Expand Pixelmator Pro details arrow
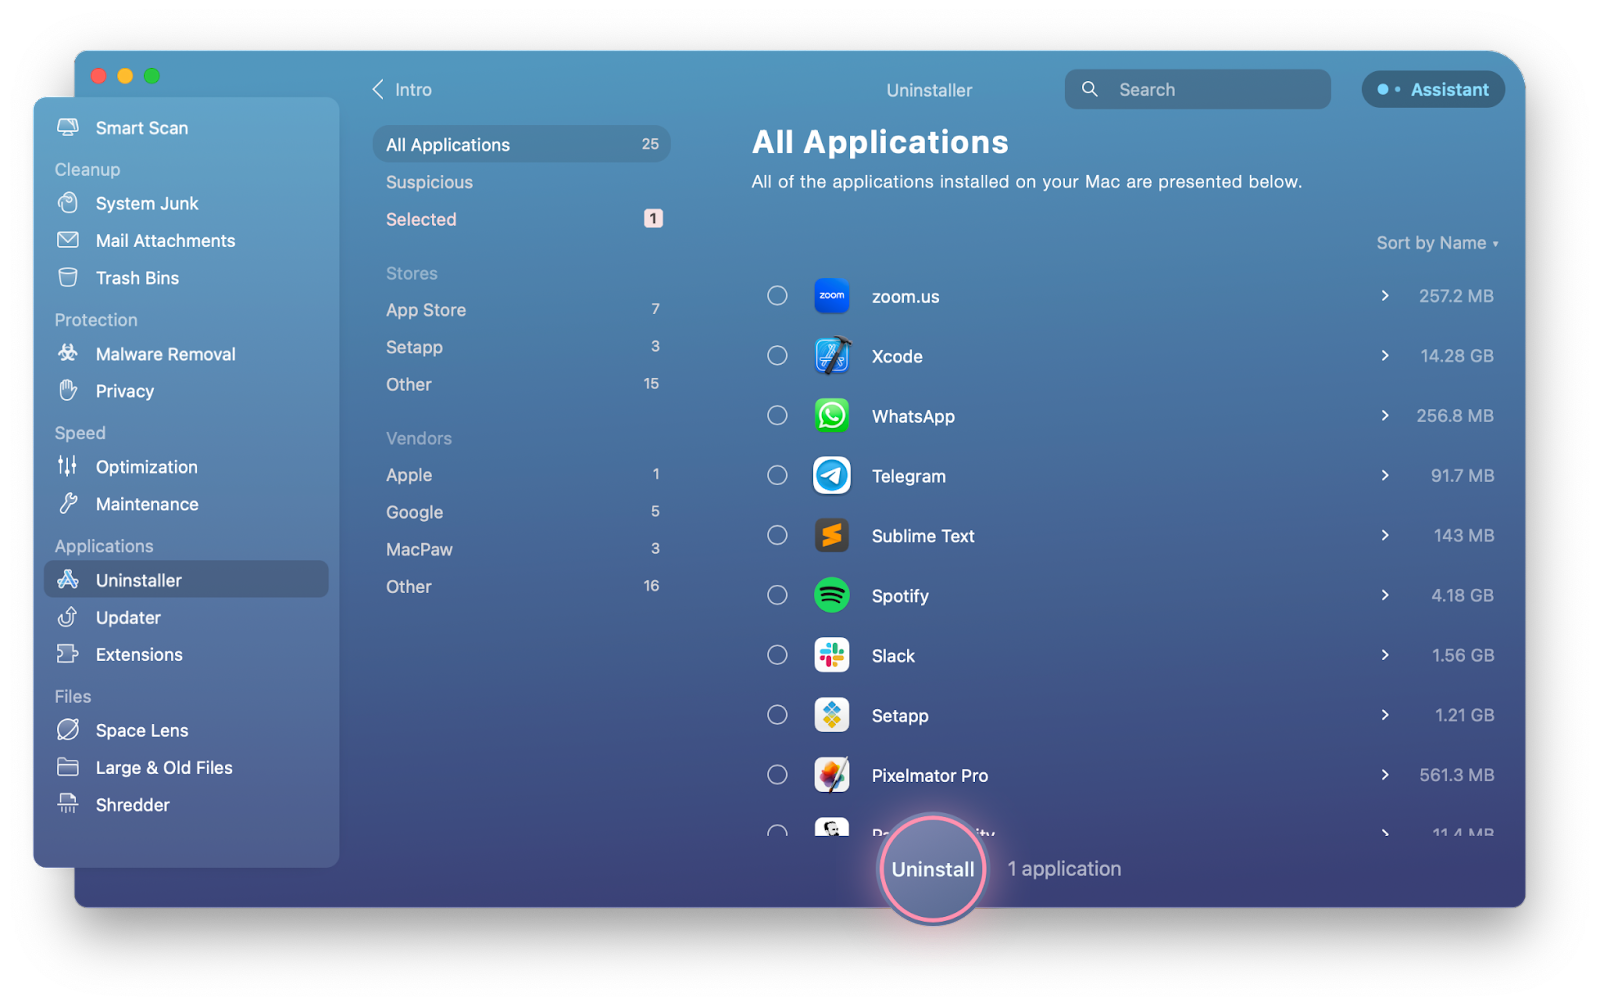Screen dimensions: 1600x1006 [1385, 775]
